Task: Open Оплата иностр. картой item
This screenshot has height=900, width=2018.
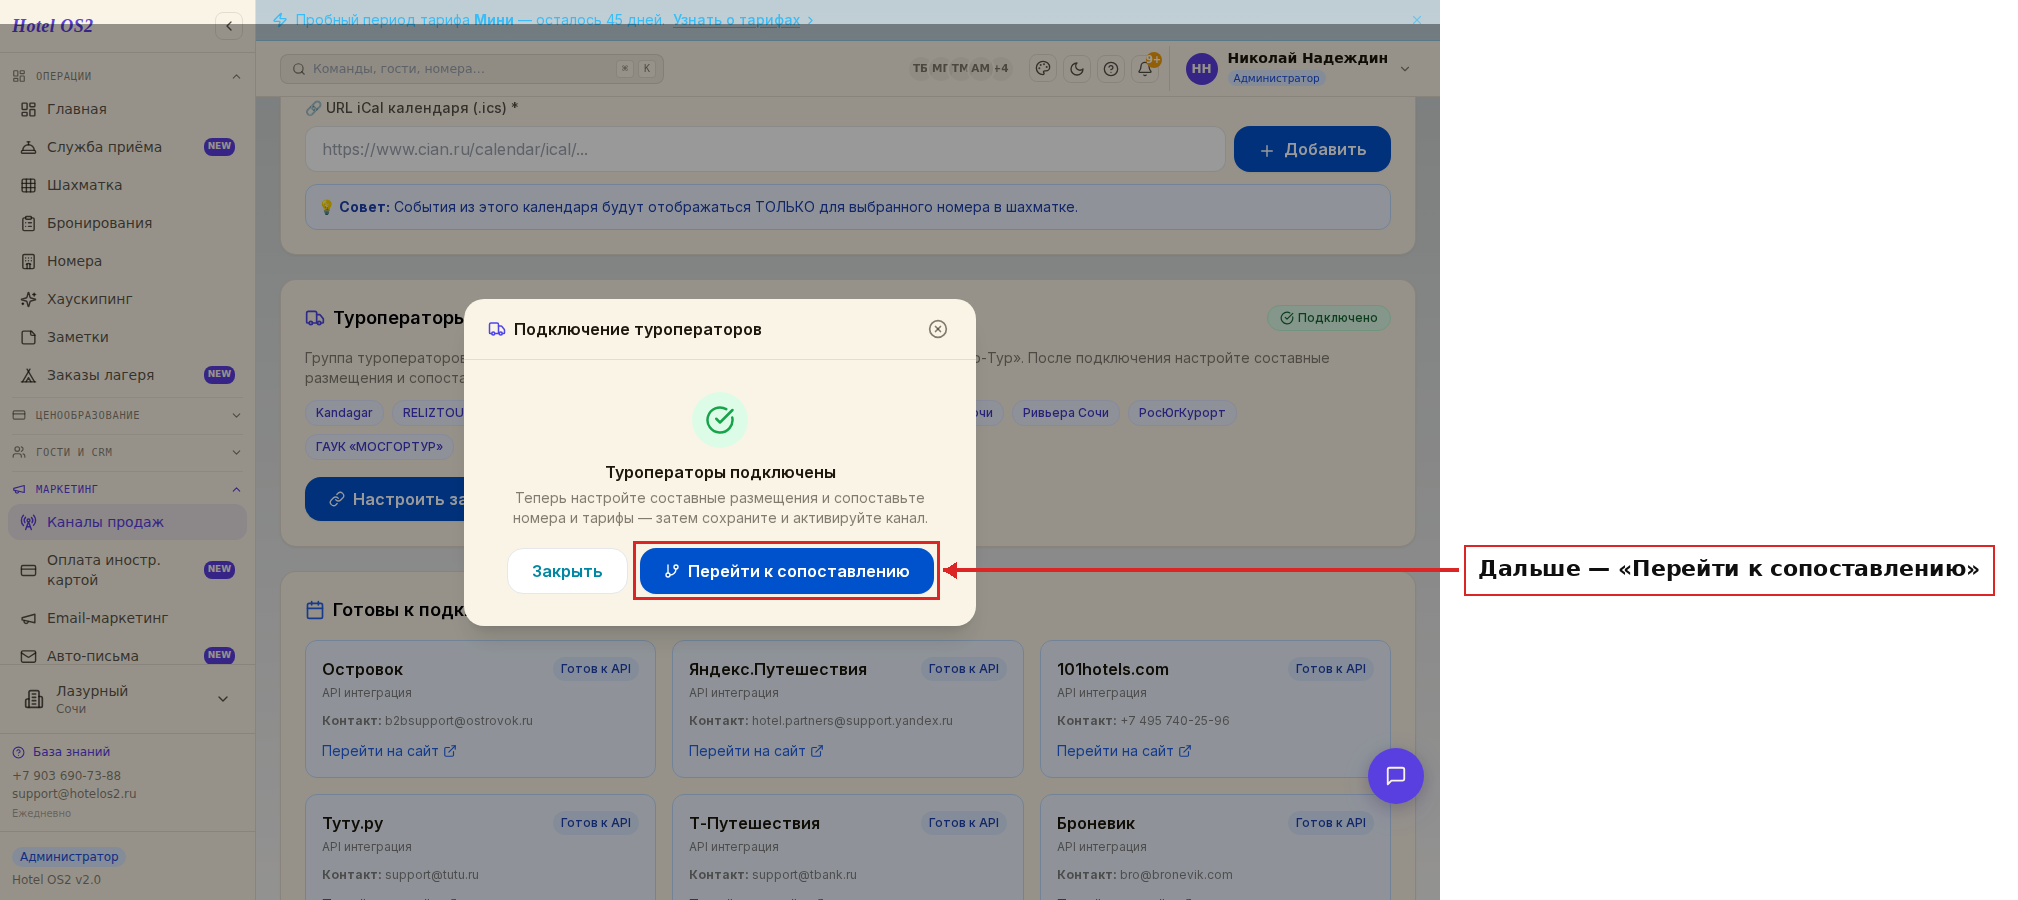Action: (127, 570)
